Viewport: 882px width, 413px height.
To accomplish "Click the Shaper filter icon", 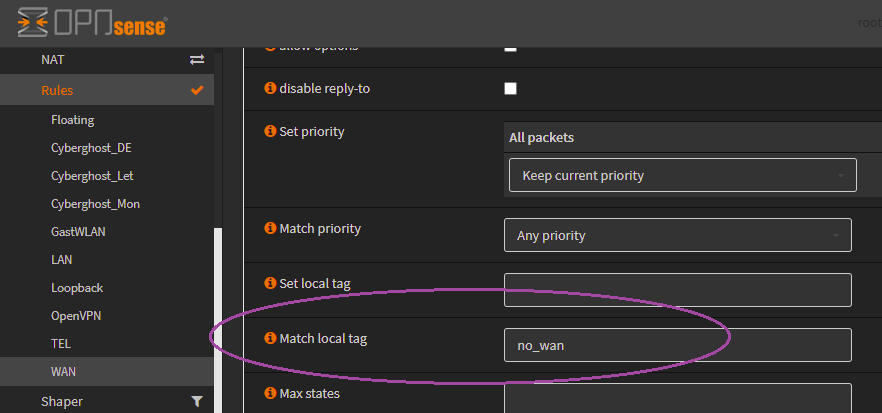I will pos(197,401).
